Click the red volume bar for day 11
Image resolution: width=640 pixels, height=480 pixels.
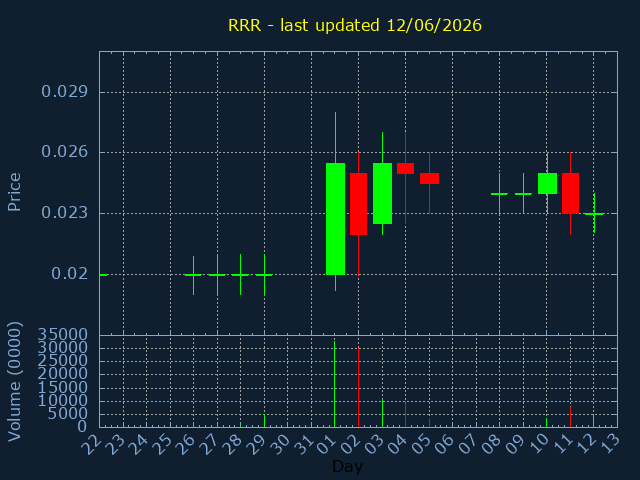tap(571, 417)
